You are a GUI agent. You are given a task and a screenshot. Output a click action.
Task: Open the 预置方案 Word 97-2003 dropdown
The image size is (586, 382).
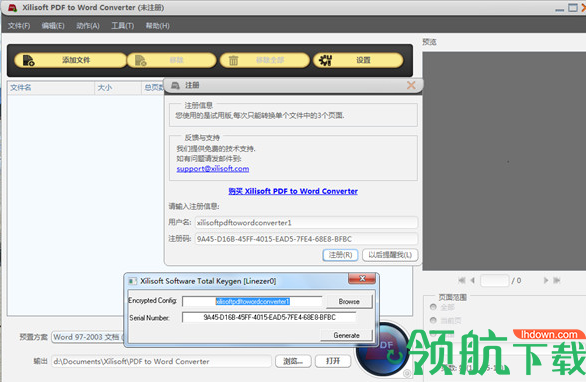tap(88, 337)
